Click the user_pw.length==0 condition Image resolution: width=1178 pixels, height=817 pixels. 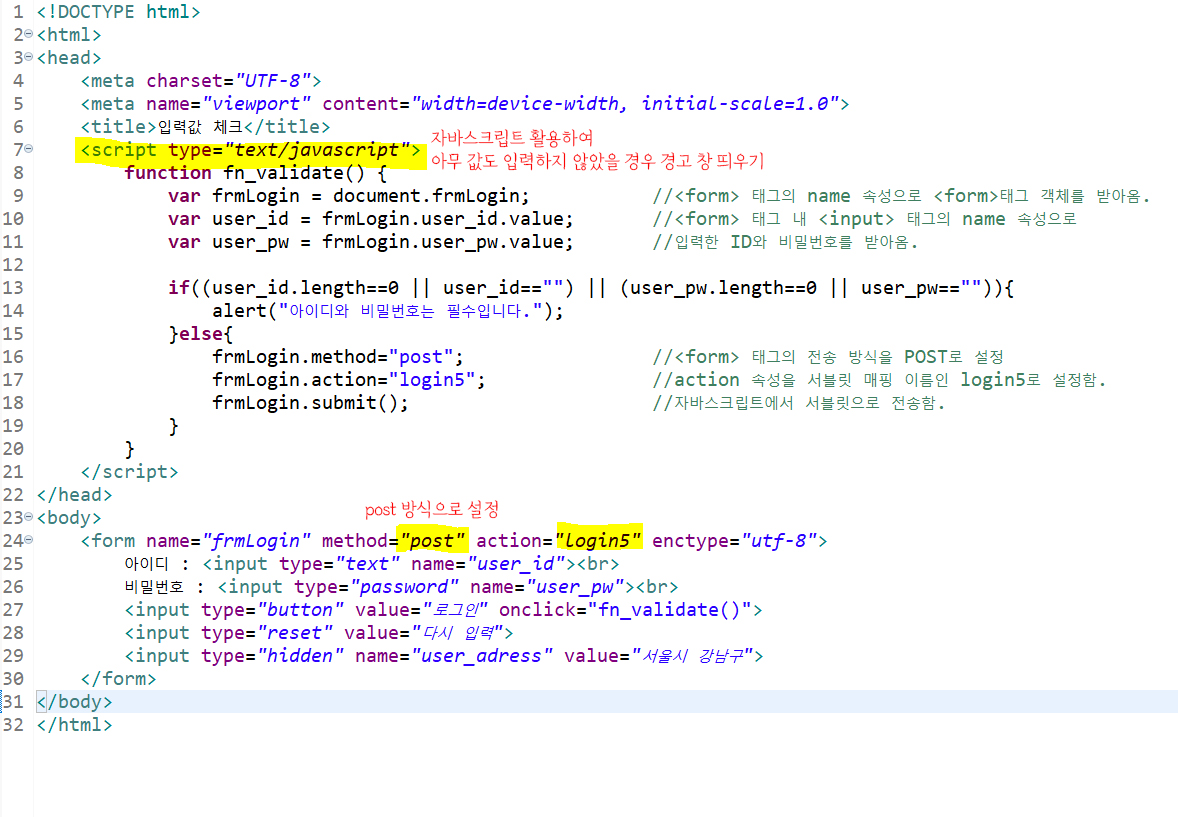(723, 288)
